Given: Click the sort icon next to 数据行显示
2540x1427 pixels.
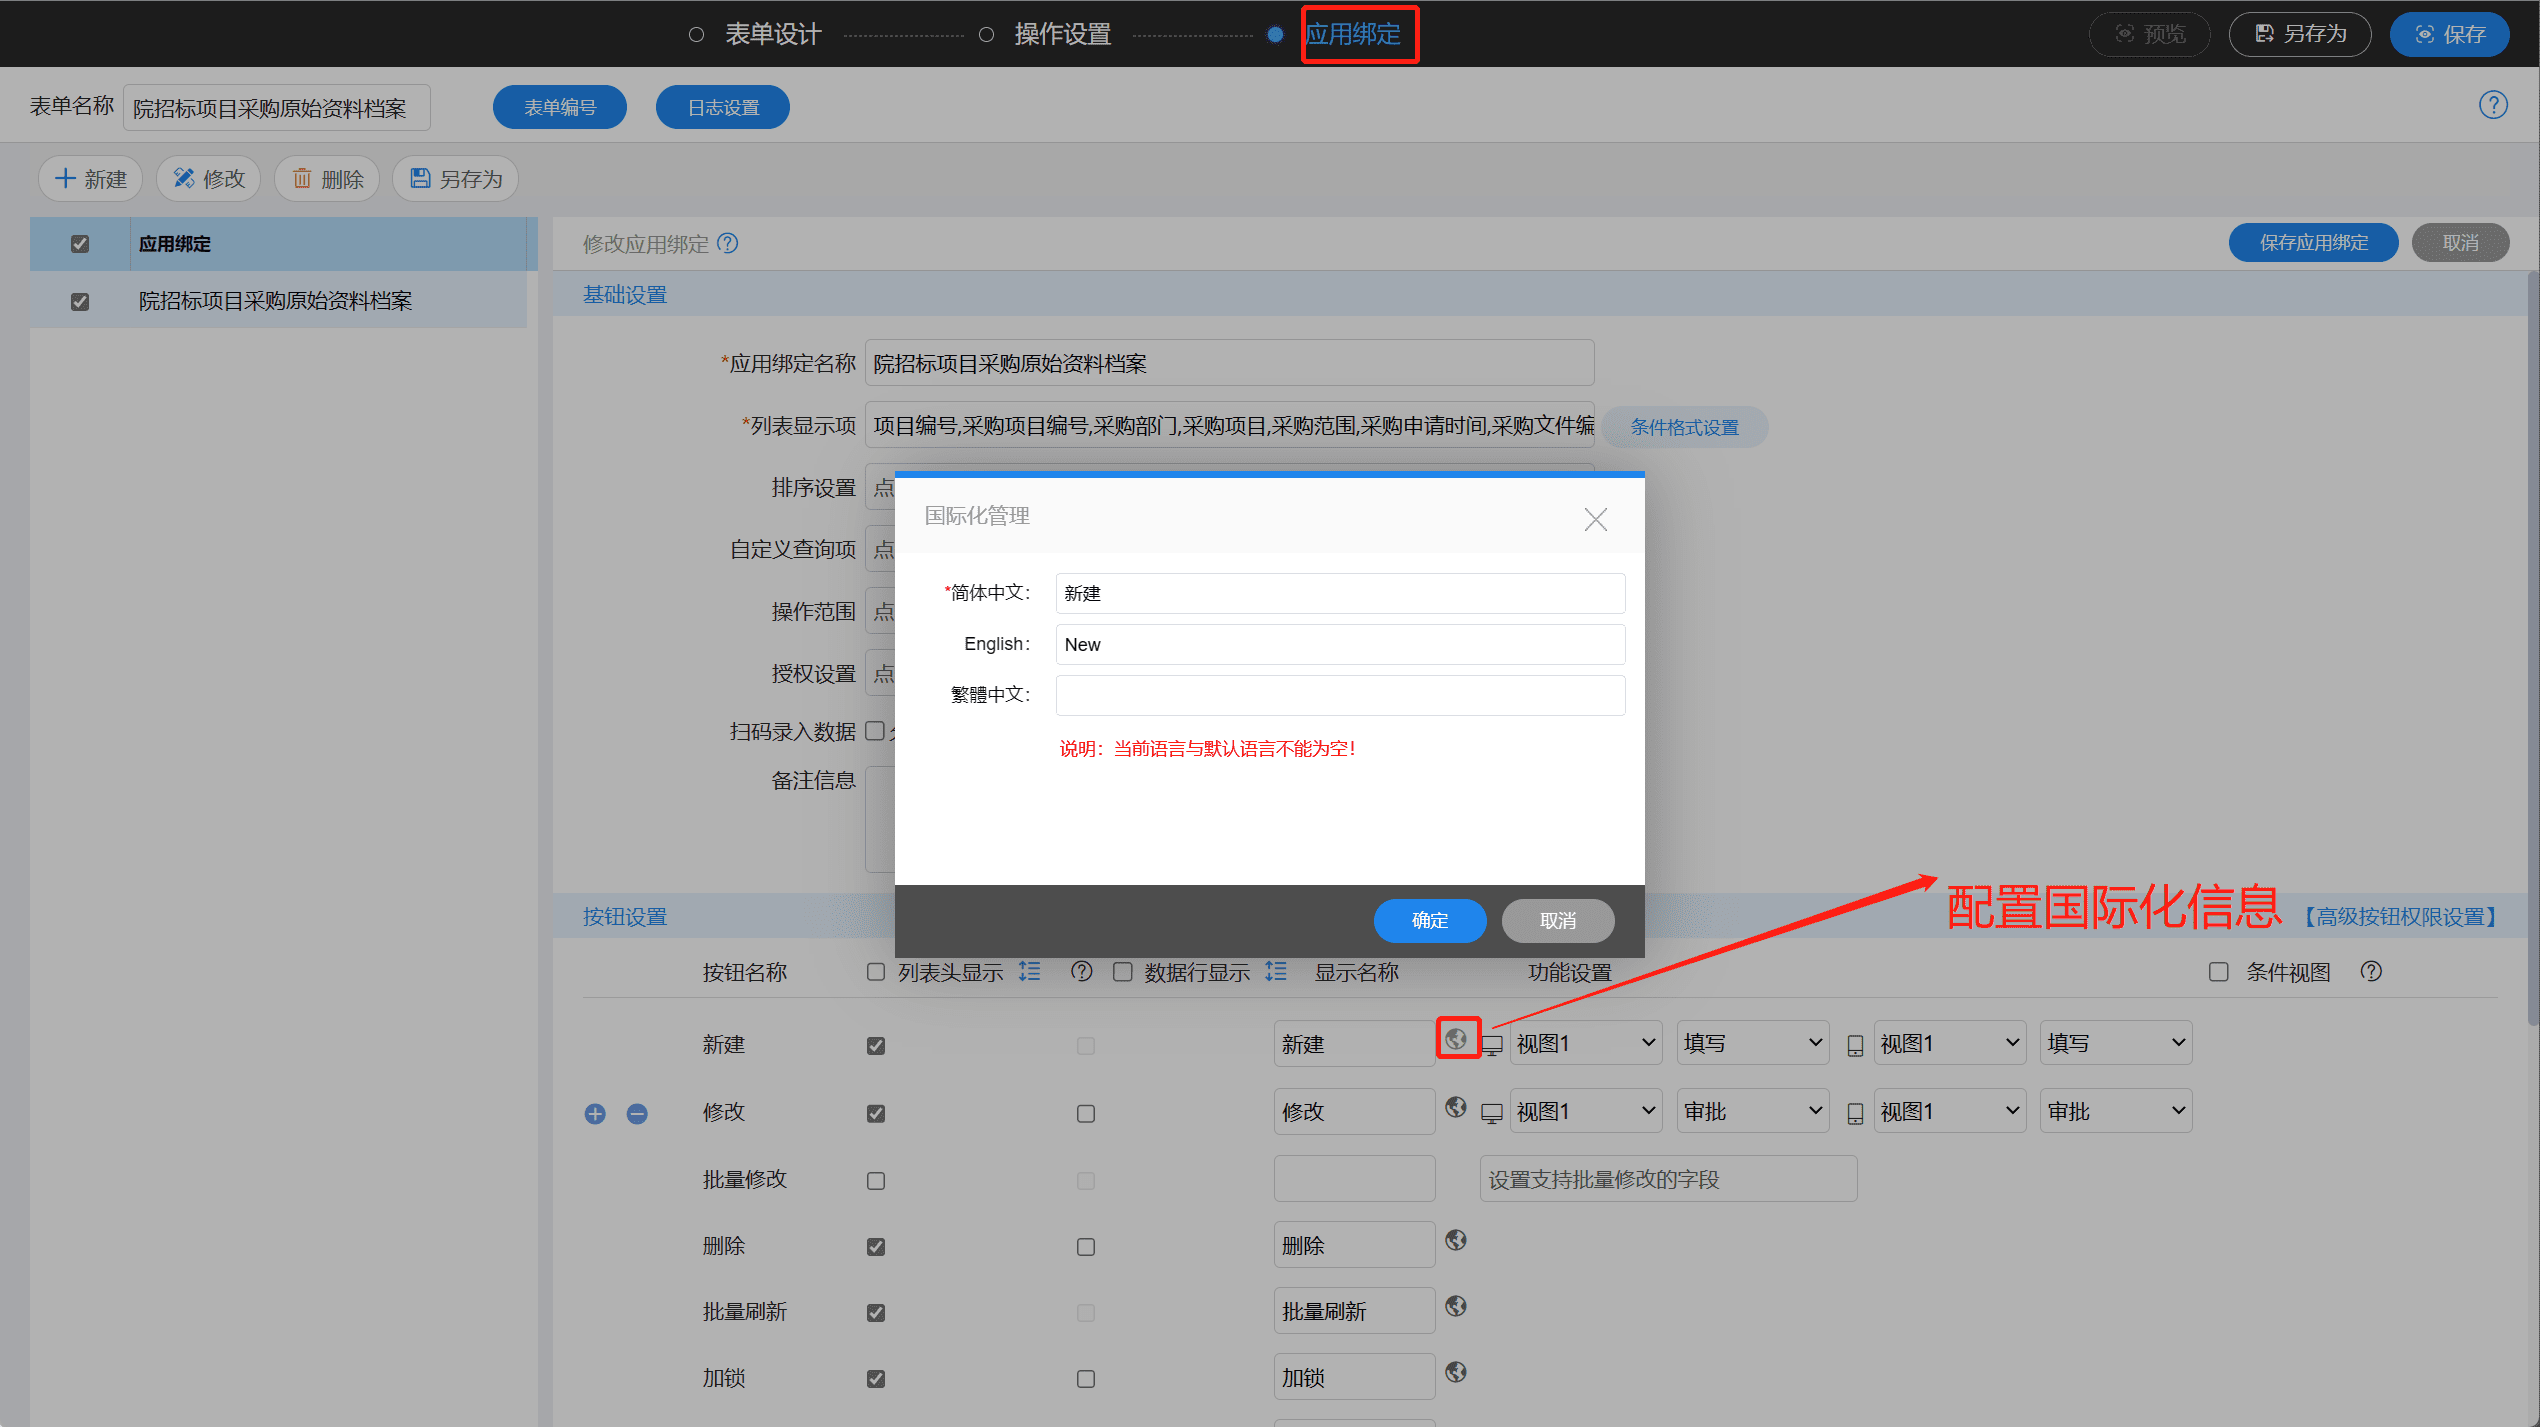Looking at the screenshot, I should [x=1276, y=971].
